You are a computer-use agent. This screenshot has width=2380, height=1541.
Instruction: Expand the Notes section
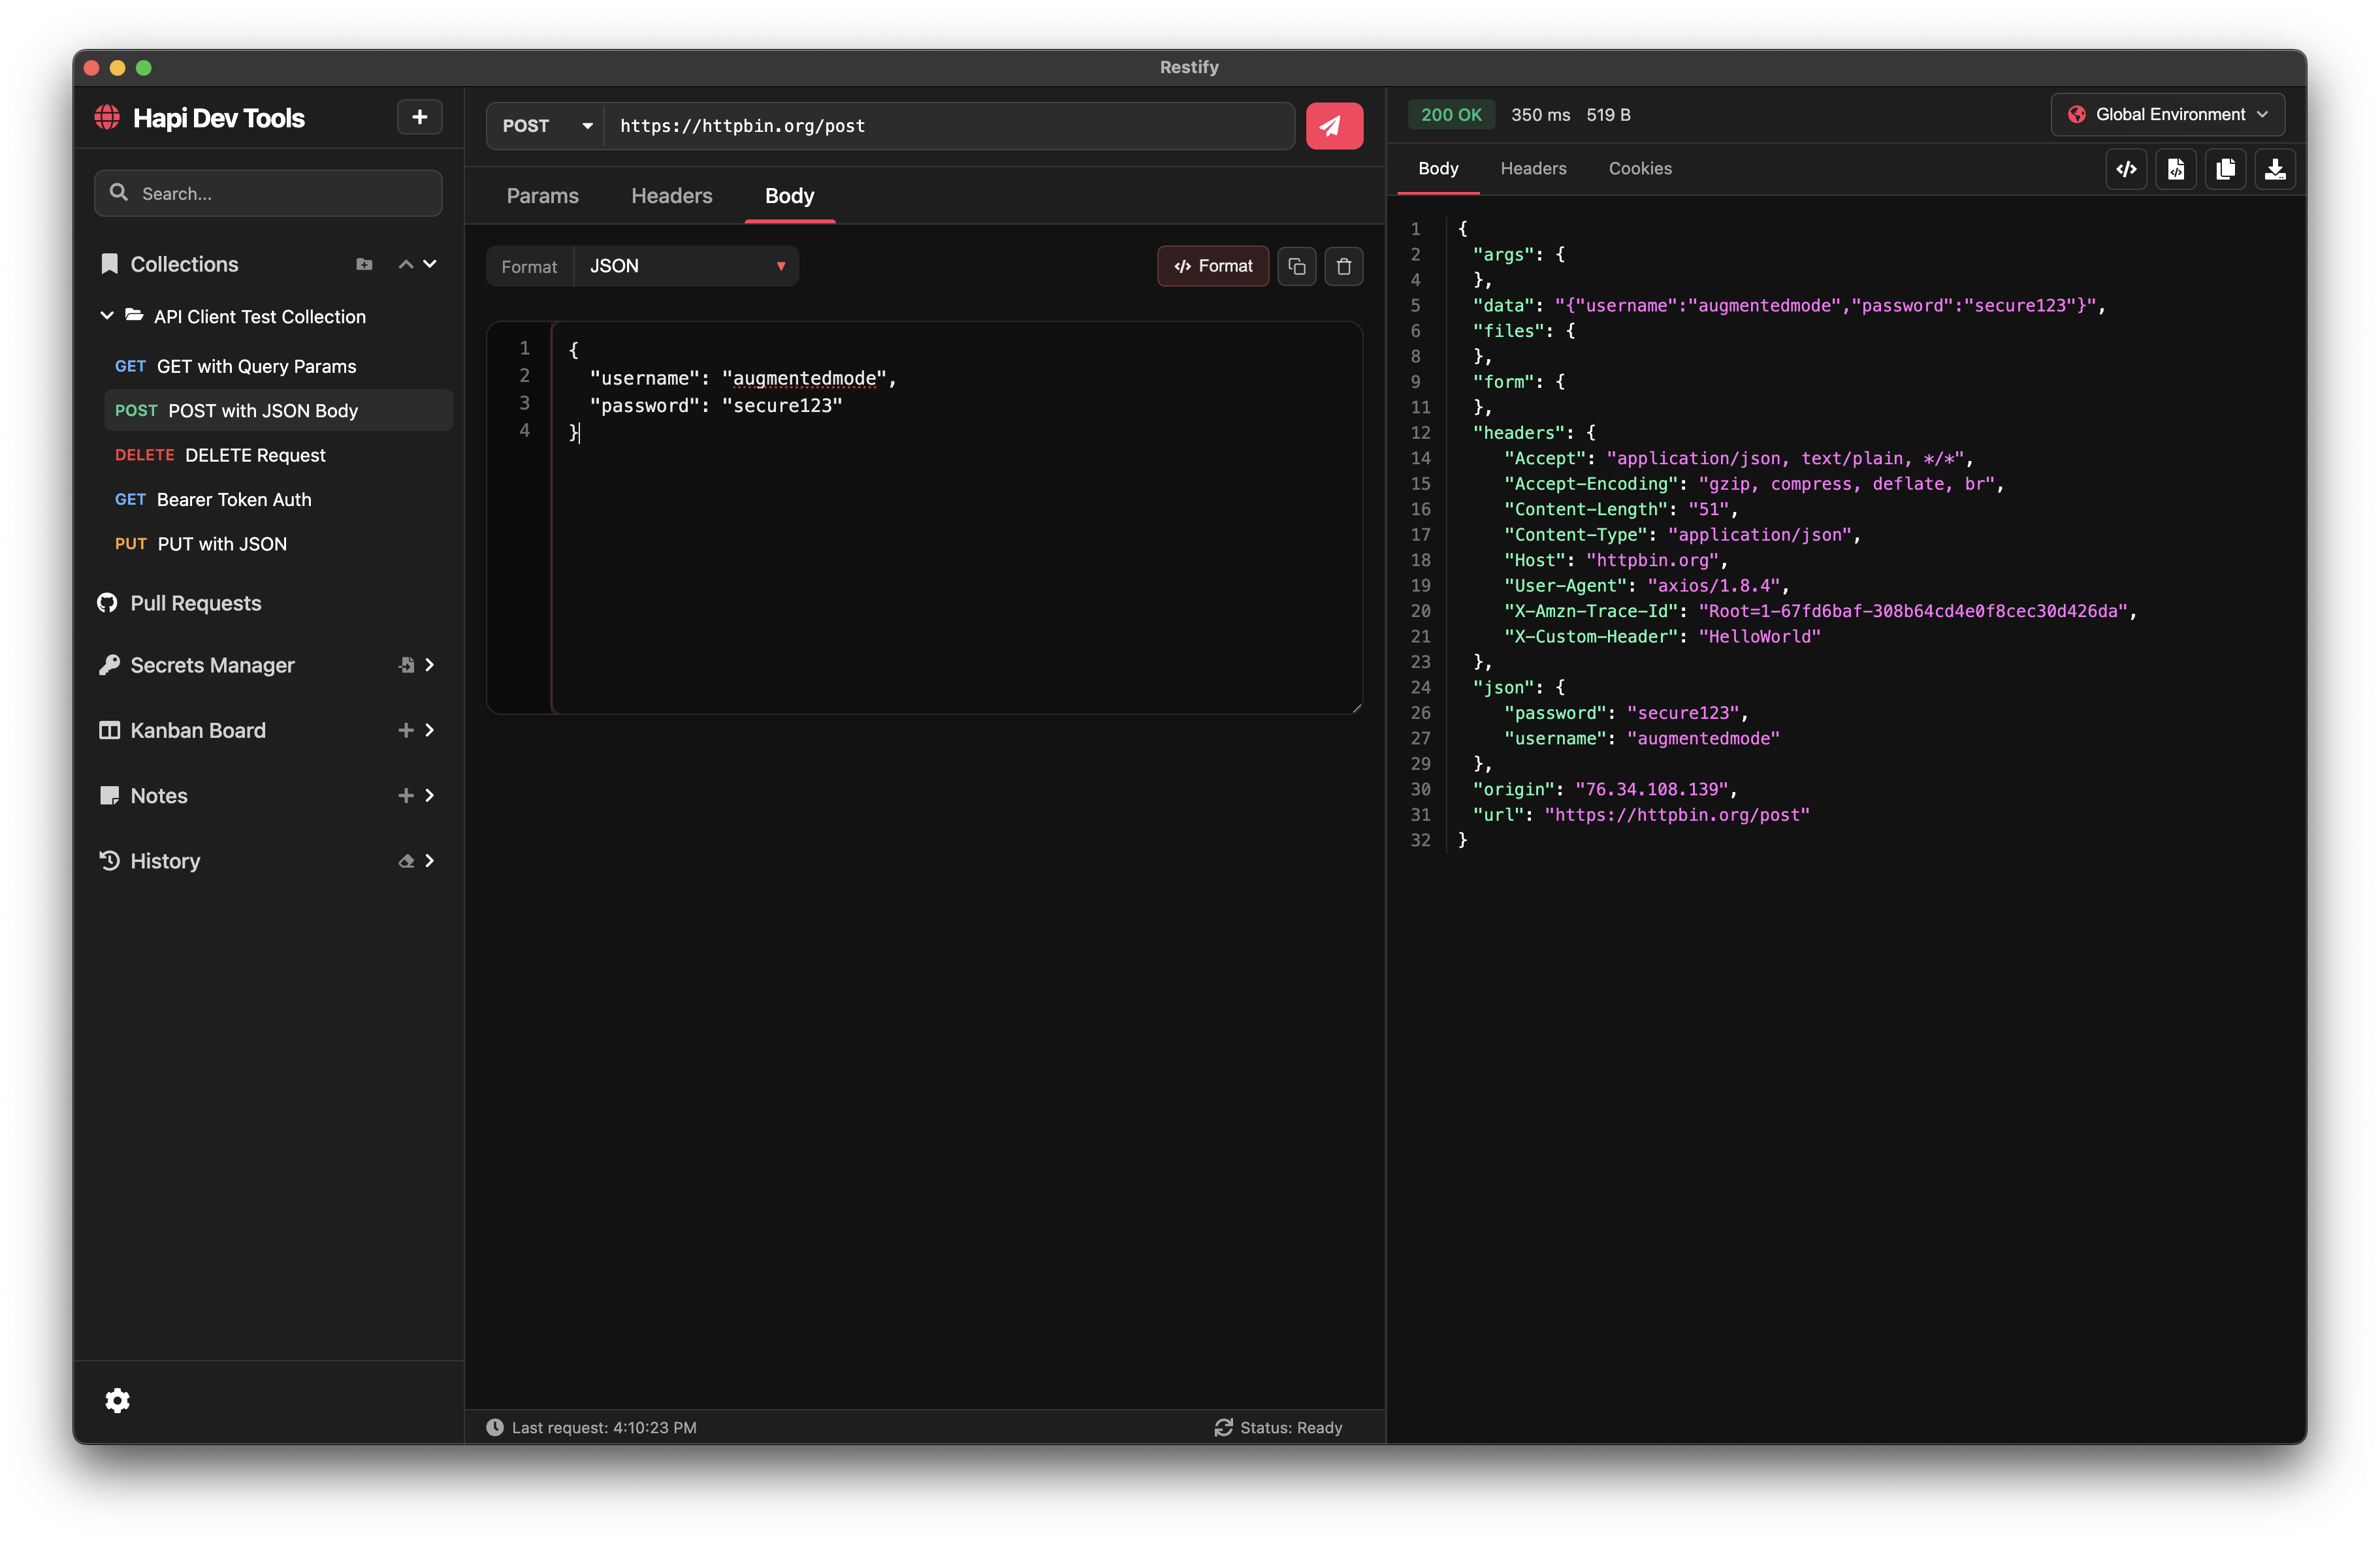click(x=430, y=795)
